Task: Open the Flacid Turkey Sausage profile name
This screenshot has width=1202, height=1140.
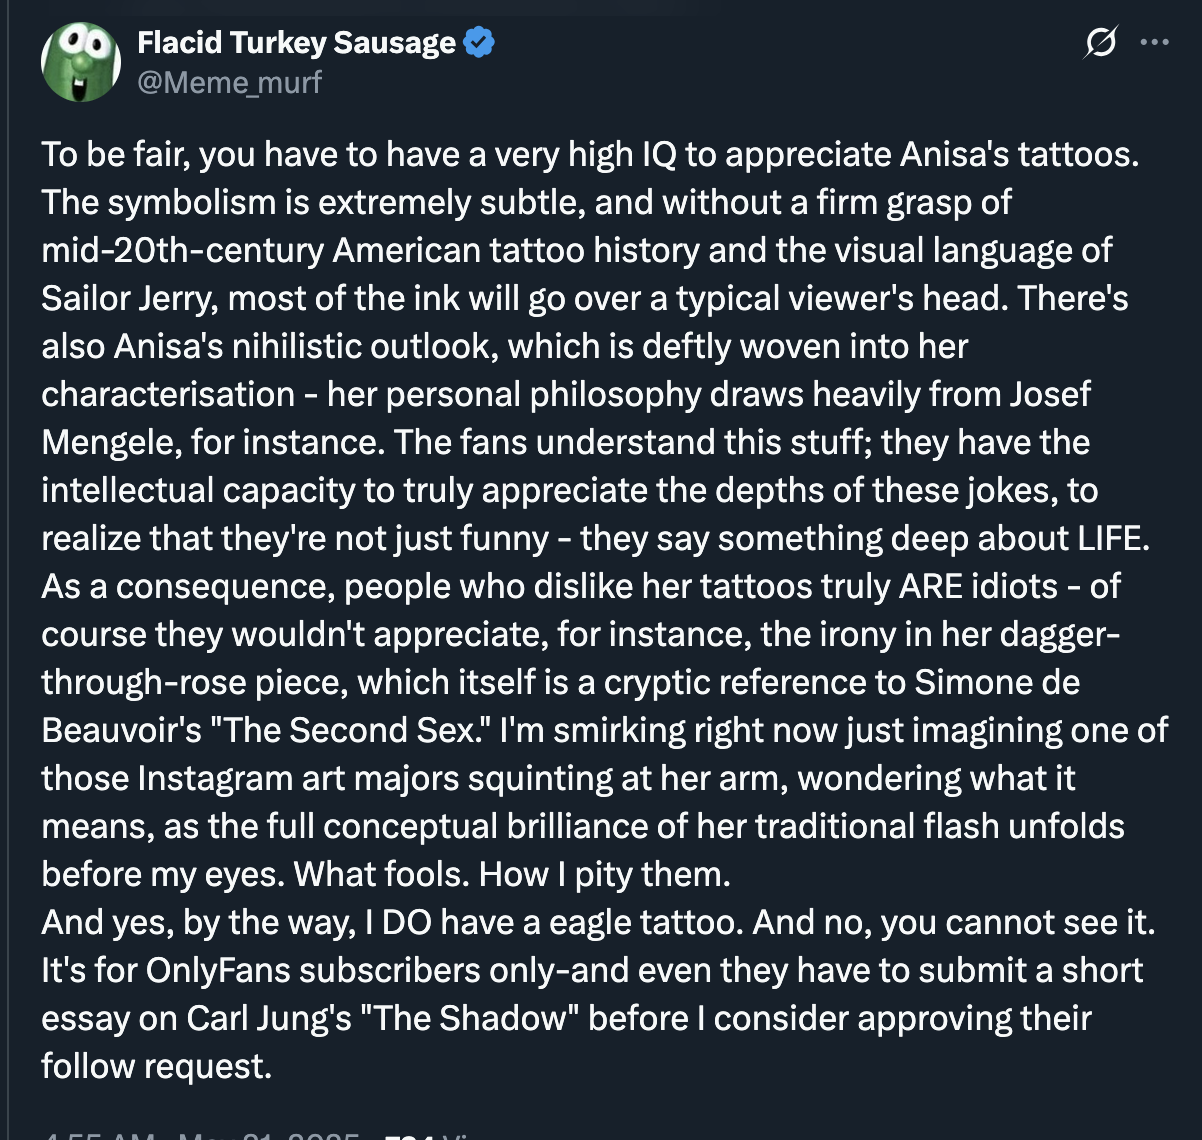Action: pyautogui.click(x=297, y=42)
